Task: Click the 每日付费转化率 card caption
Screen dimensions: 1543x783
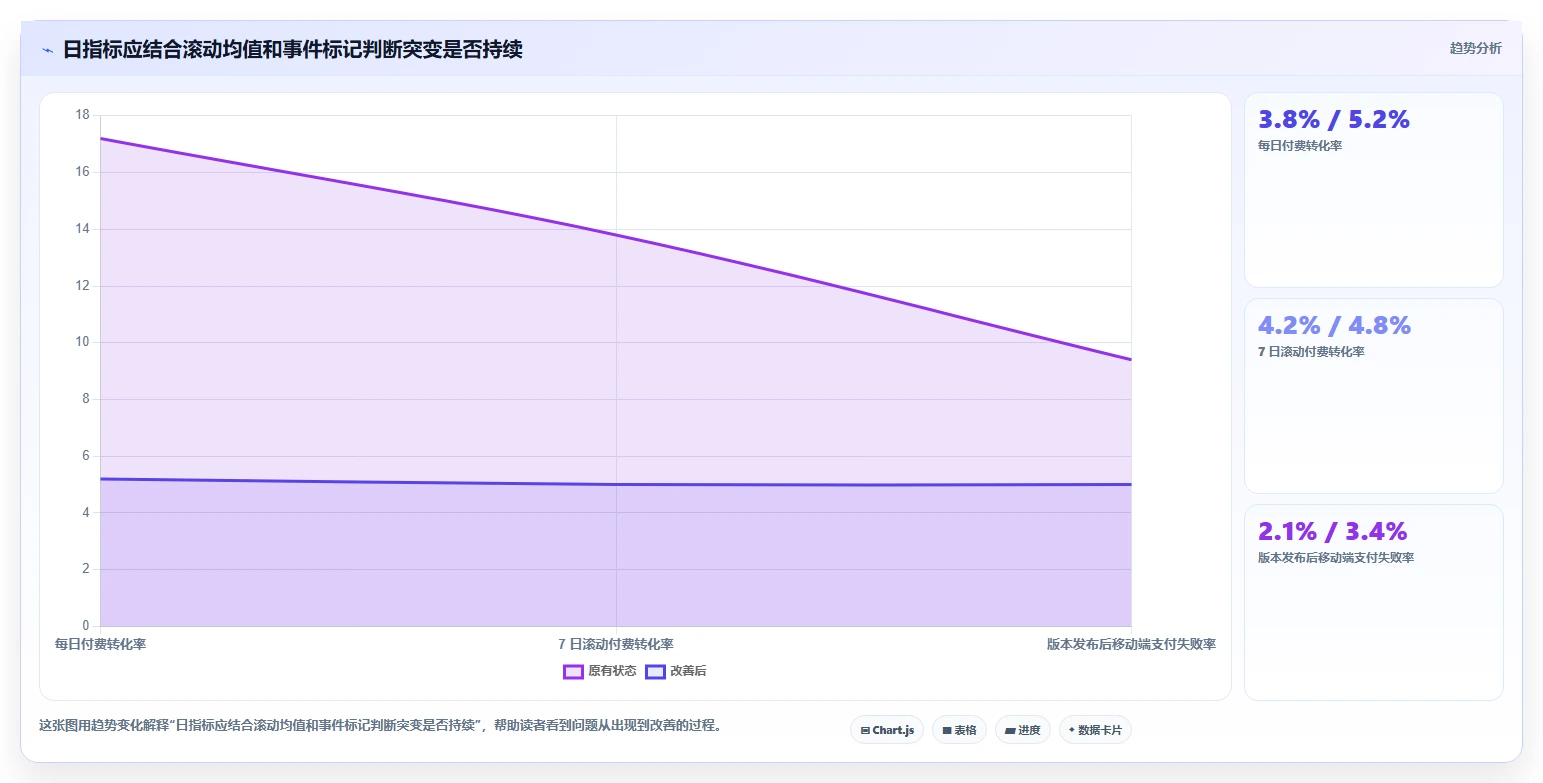Action: click(x=1300, y=146)
